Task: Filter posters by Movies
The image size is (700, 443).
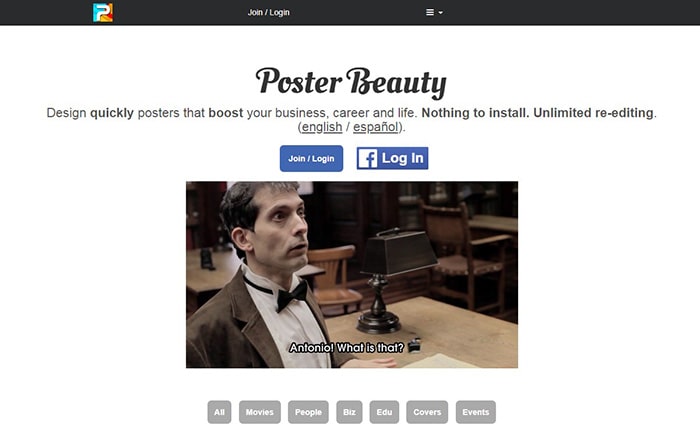Action: coord(260,412)
